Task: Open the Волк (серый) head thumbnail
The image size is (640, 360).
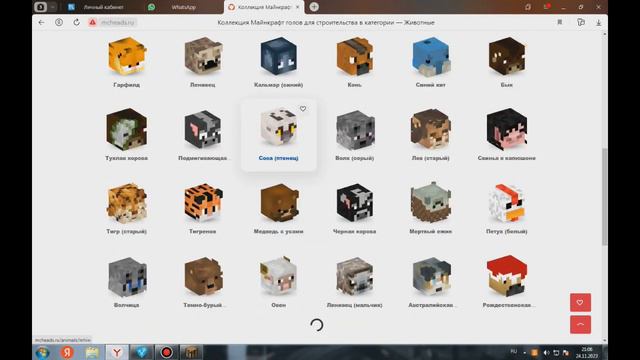Action: [x=355, y=130]
